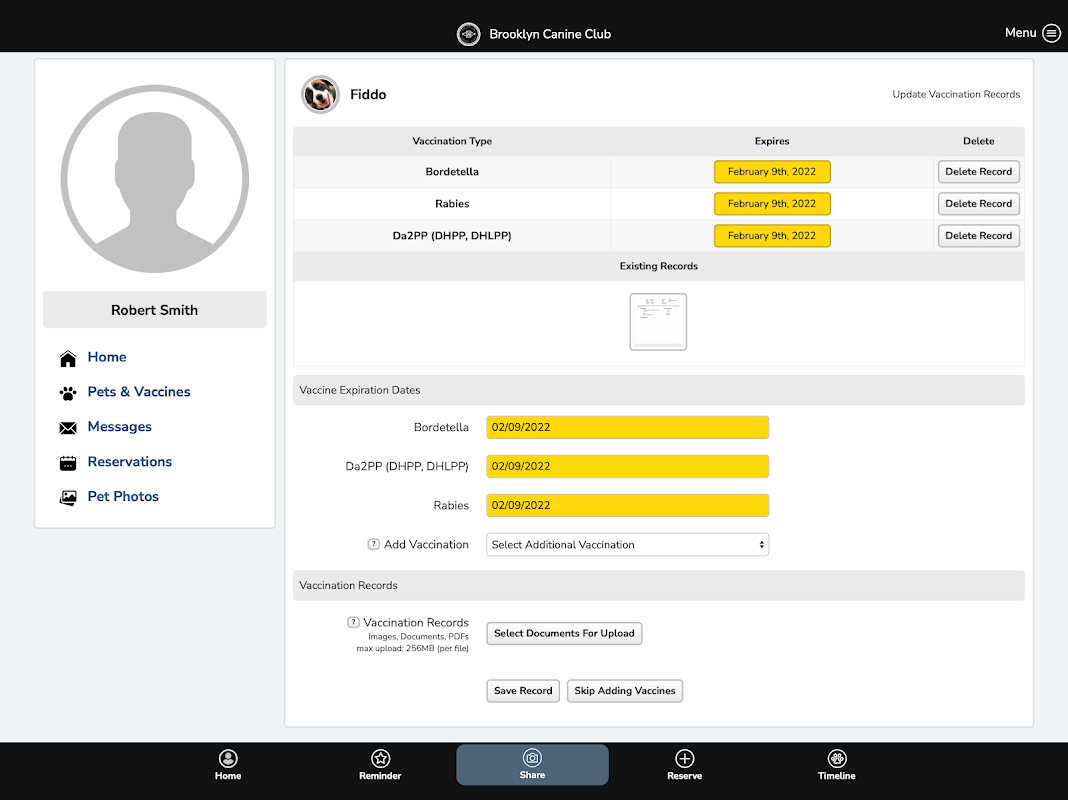Click Skip Adding Vaccines button

(625, 690)
